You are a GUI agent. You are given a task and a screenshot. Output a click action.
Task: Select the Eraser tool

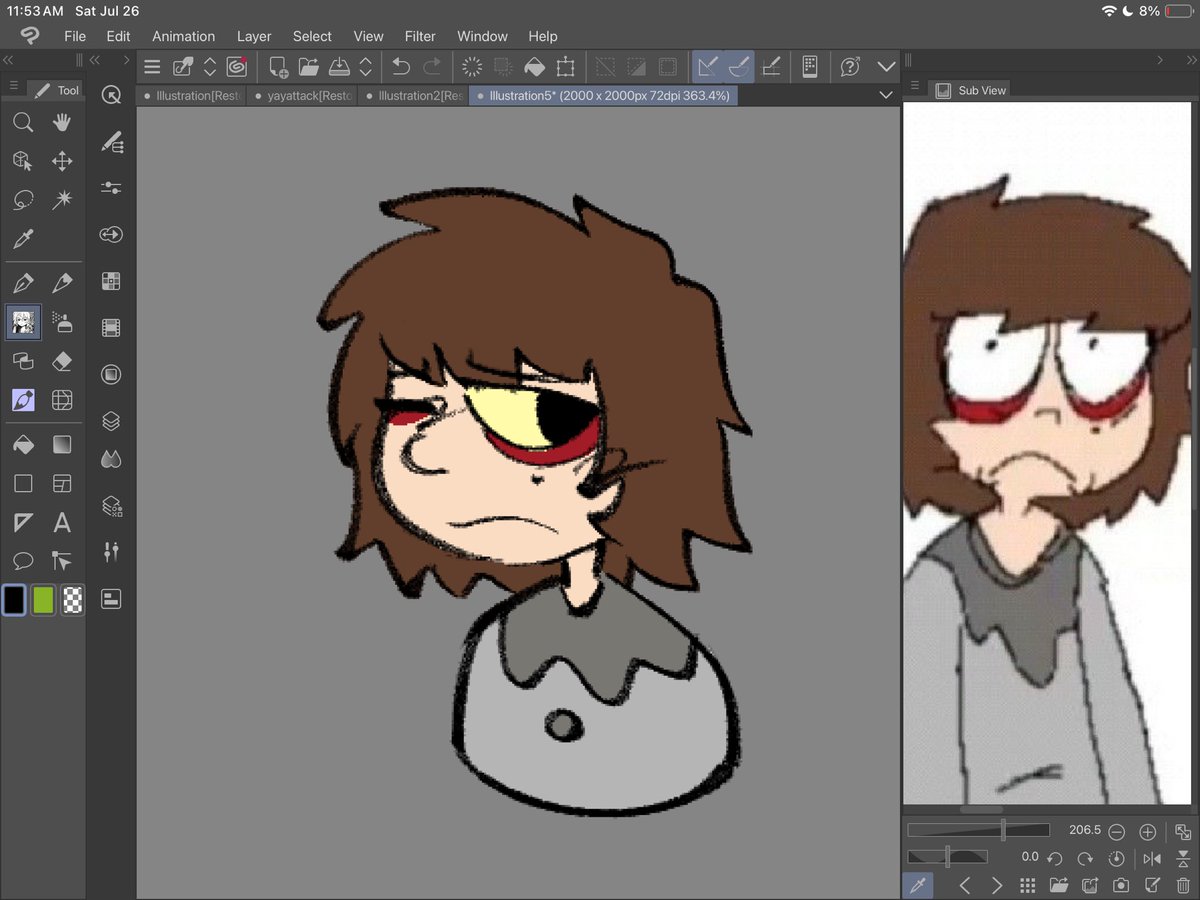(x=62, y=361)
